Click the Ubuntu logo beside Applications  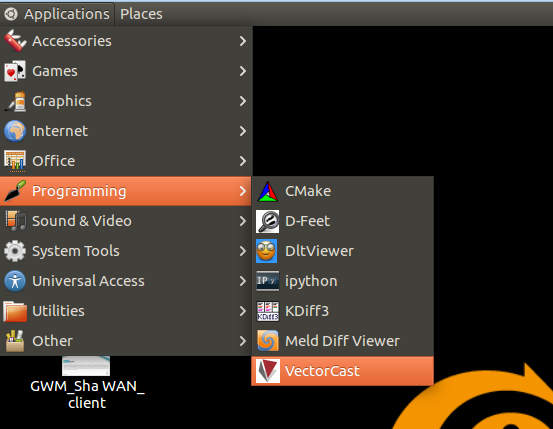click(11, 14)
